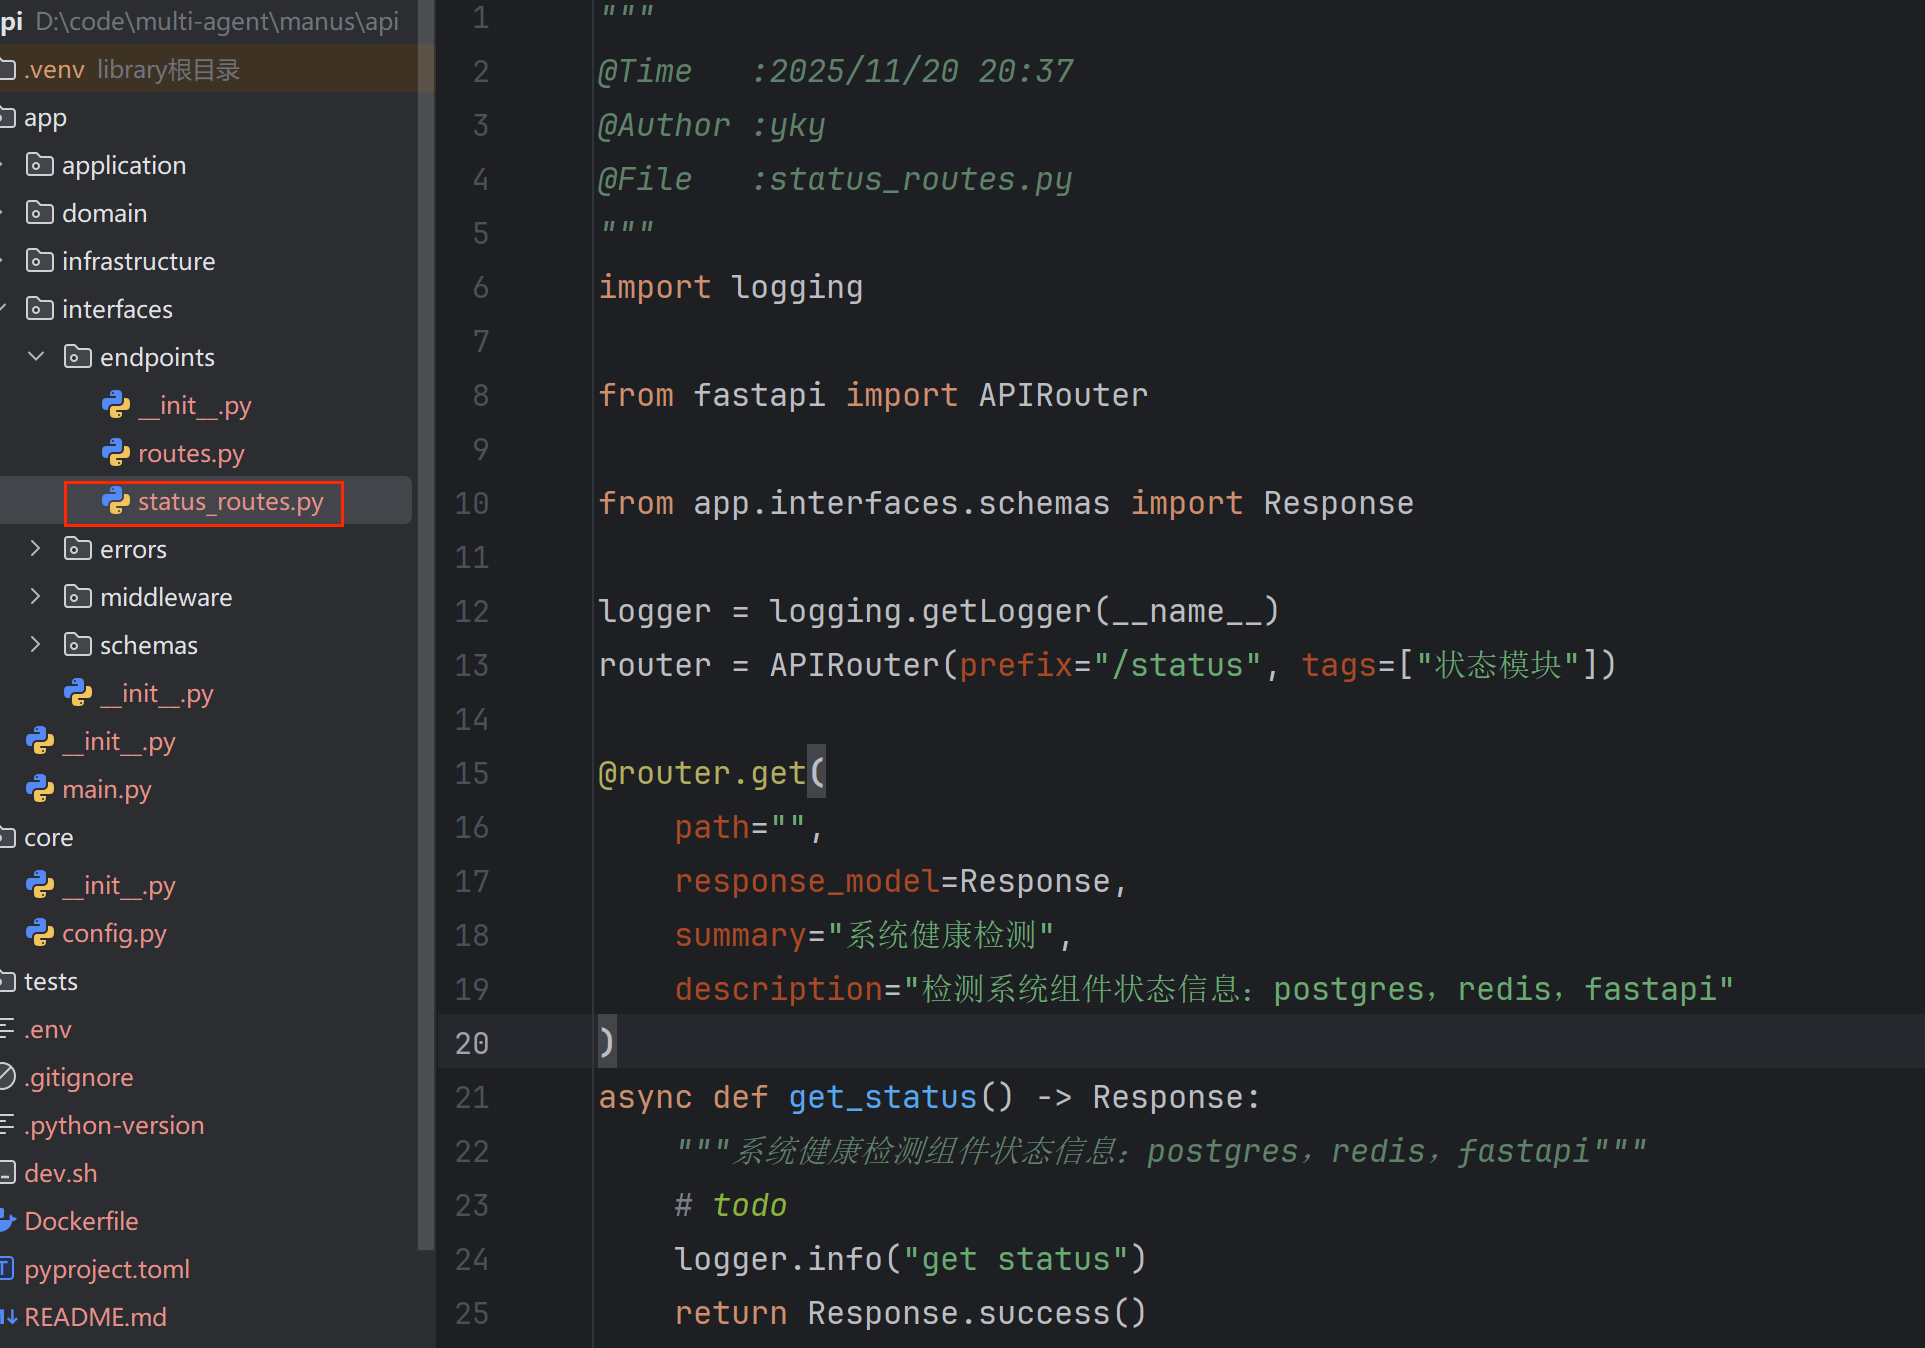Click the ignore-file icon beside .gitignore
Image resolution: width=1925 pixels, height=1348 pixels.
[x=8, y=1077]
